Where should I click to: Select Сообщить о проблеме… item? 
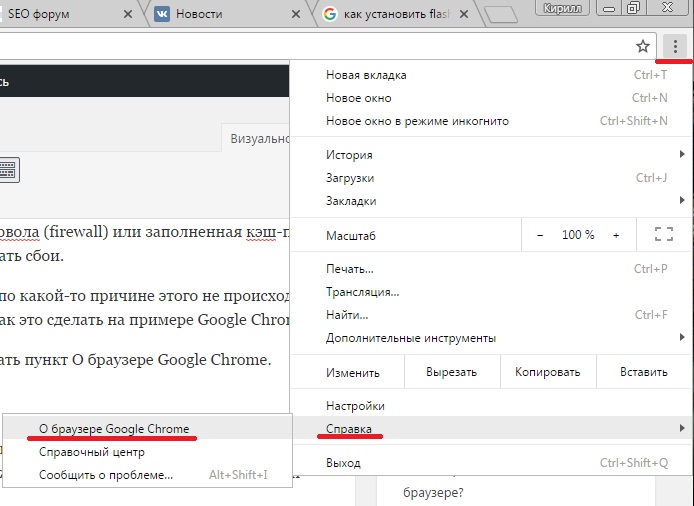pyautogui.click(x=147, y=475)
